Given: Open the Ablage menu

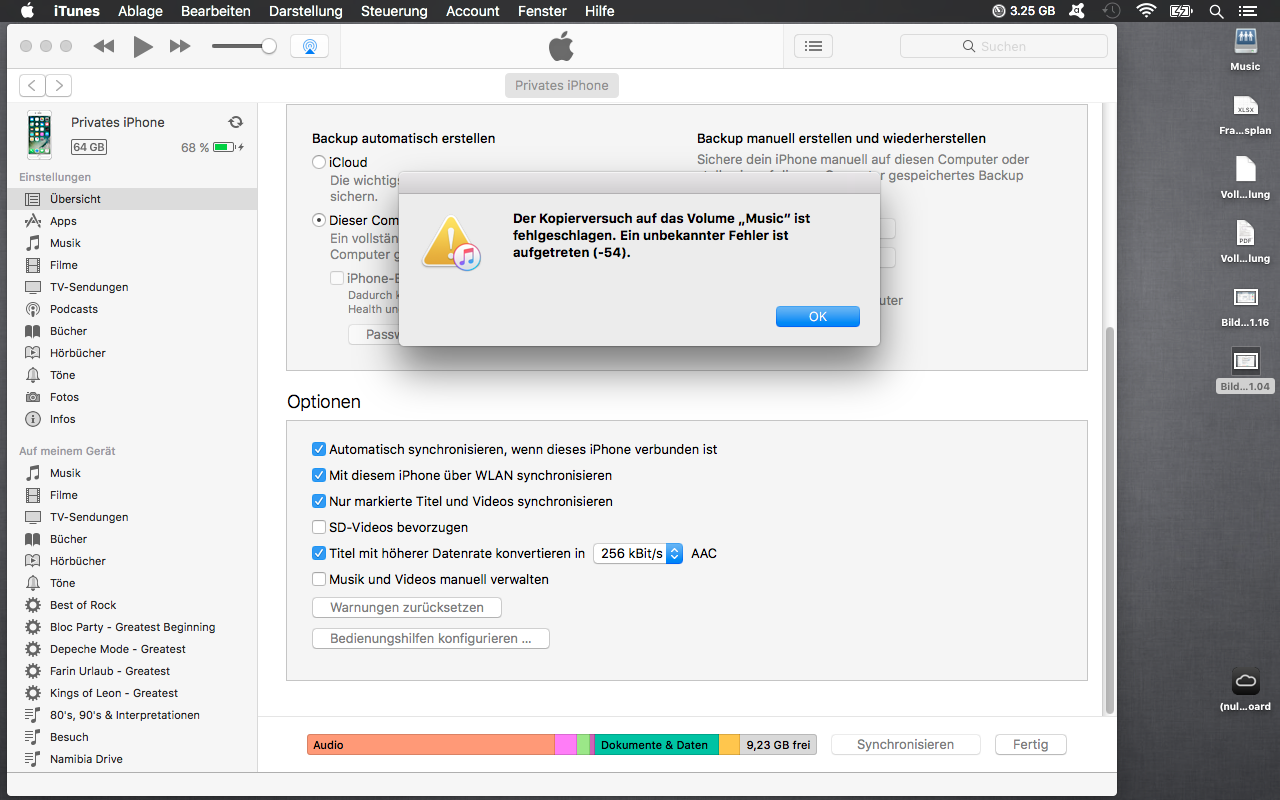Looking at the screenshot, I should pos(140,11).
